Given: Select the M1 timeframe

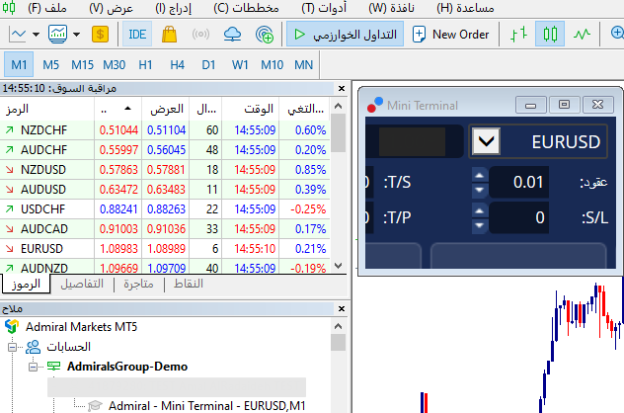Looking at the screenshot, I should click(x=19, y=64).
